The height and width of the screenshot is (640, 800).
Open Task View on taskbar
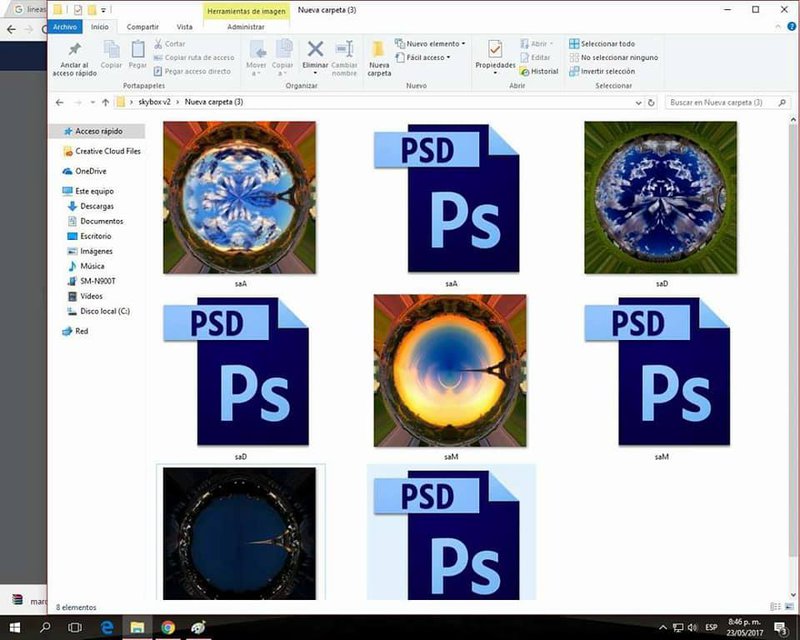tap(75, 627)
